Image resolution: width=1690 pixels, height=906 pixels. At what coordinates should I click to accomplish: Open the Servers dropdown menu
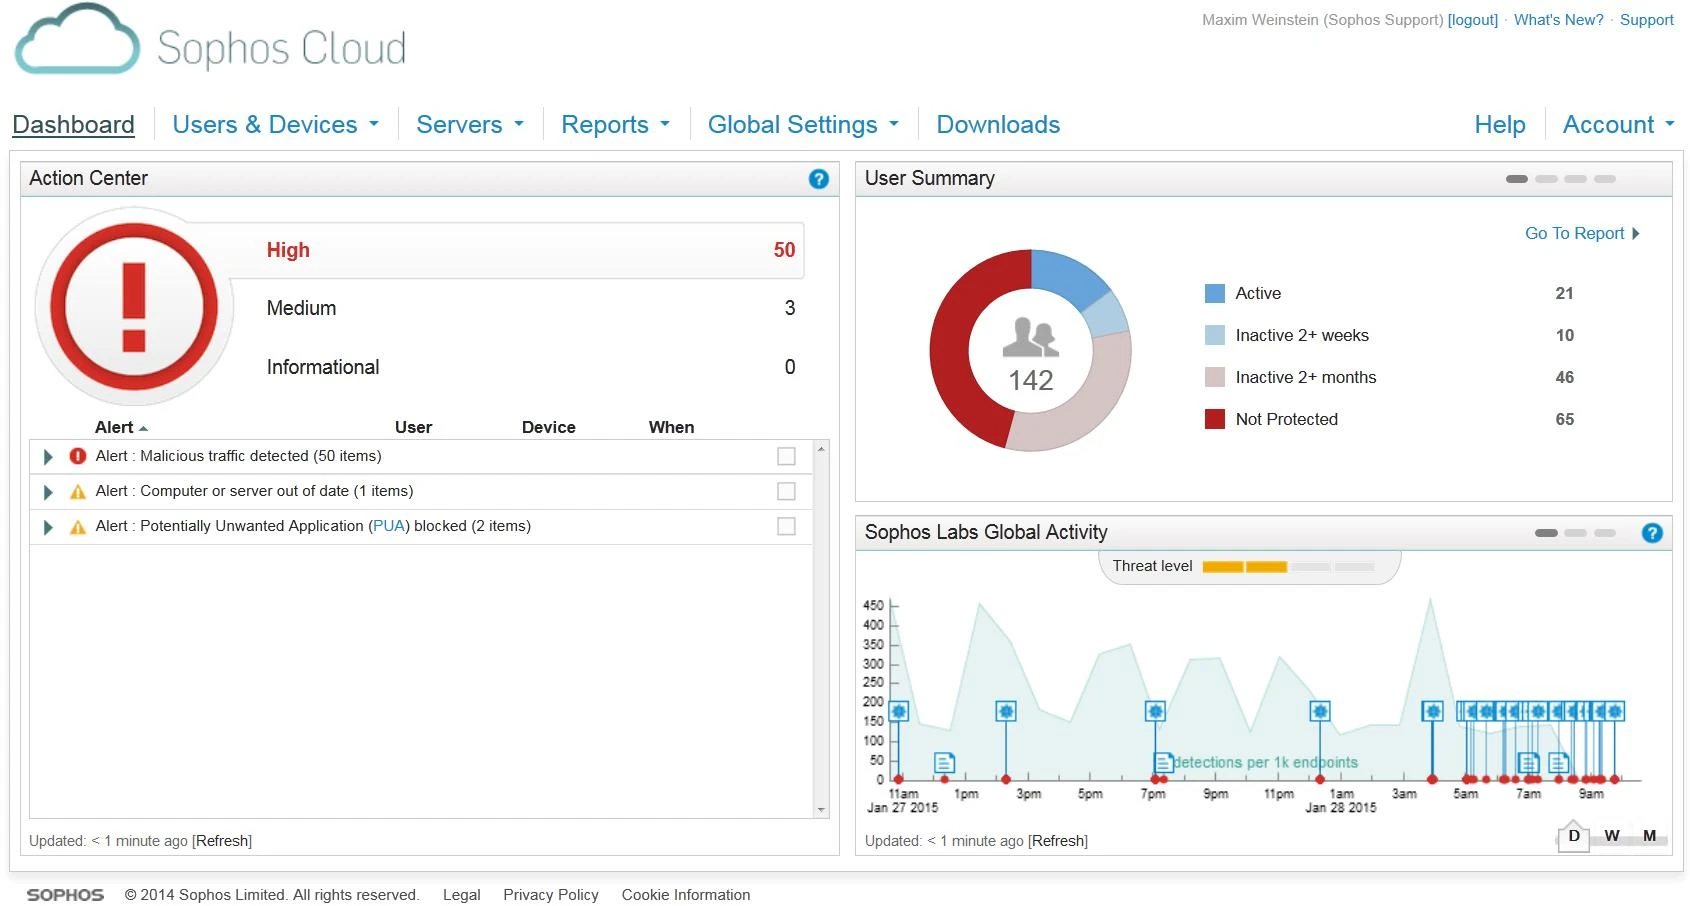470,125
